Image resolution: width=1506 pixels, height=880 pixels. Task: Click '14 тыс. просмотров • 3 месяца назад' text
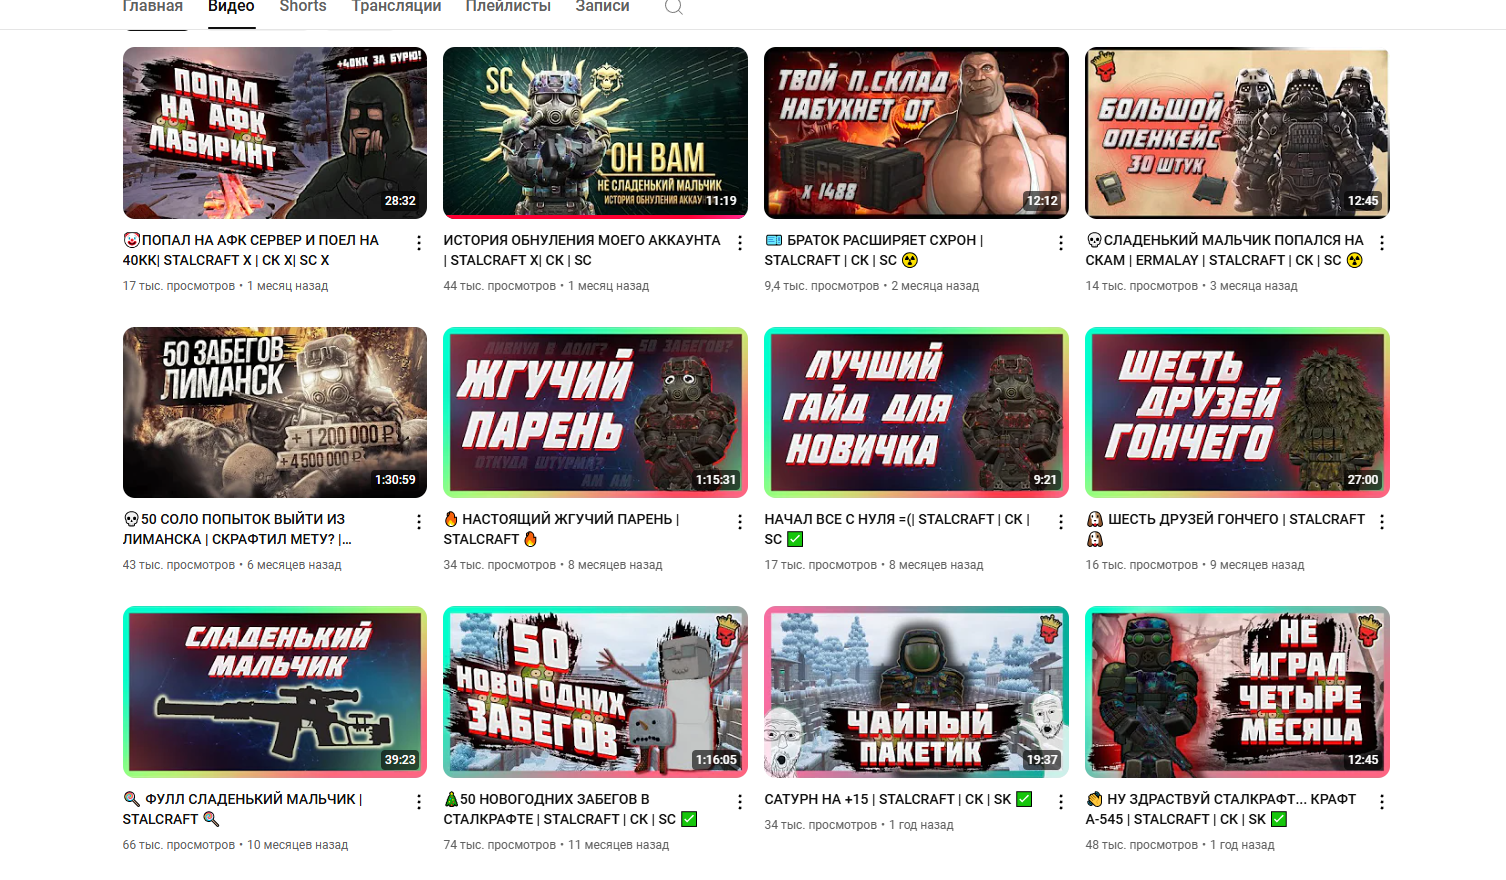(1191, 286)
